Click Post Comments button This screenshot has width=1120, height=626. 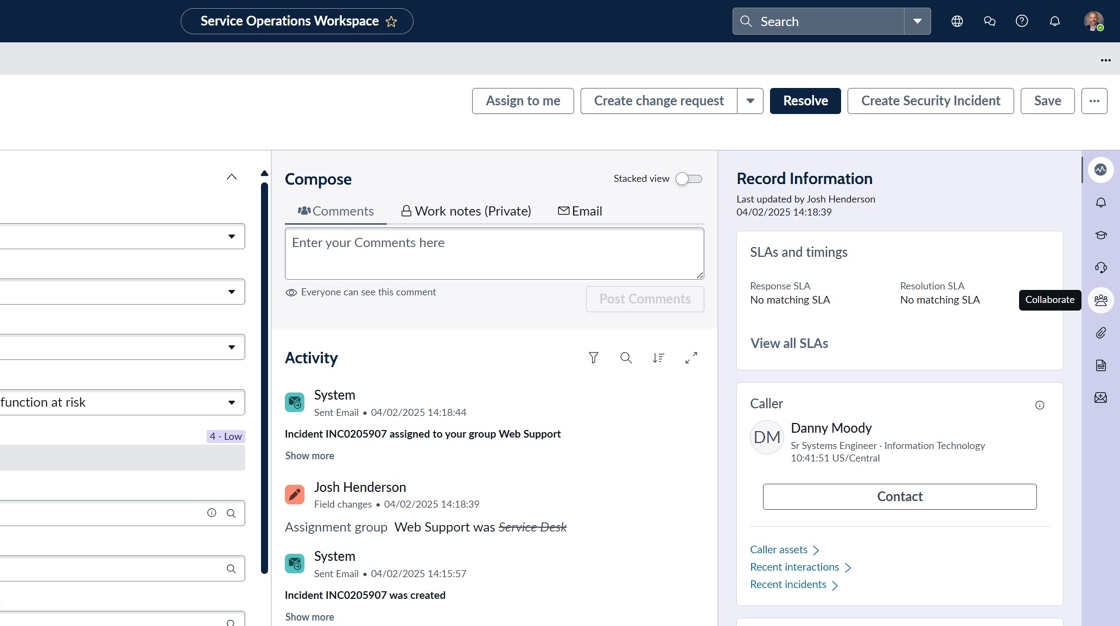point(645,299)
